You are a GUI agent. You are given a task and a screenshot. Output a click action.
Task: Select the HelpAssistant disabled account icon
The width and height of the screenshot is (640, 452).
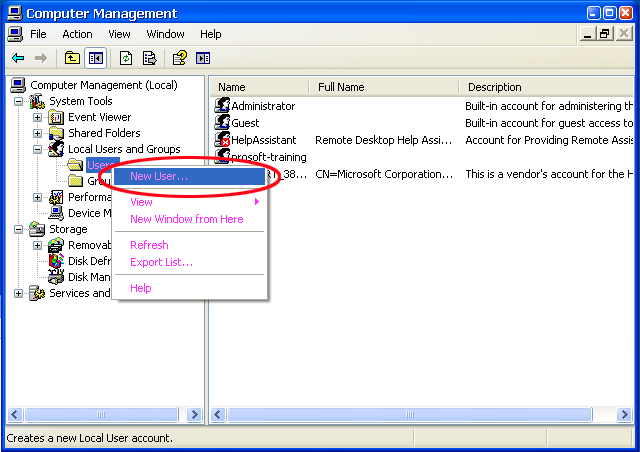pyautogui.click(x=223, y=140)
